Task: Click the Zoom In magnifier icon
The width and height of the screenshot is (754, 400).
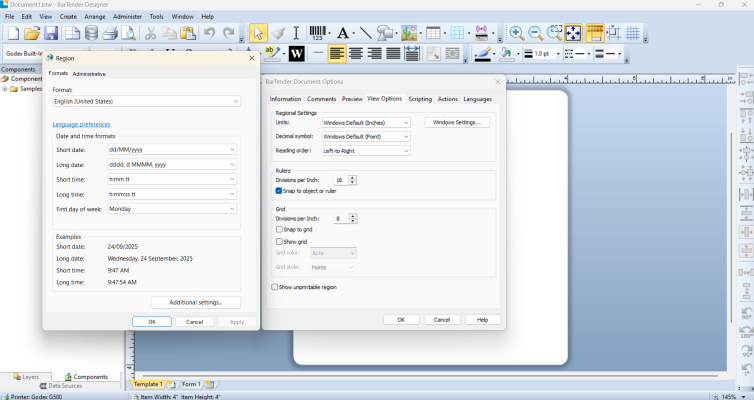Action: point(516,33)
